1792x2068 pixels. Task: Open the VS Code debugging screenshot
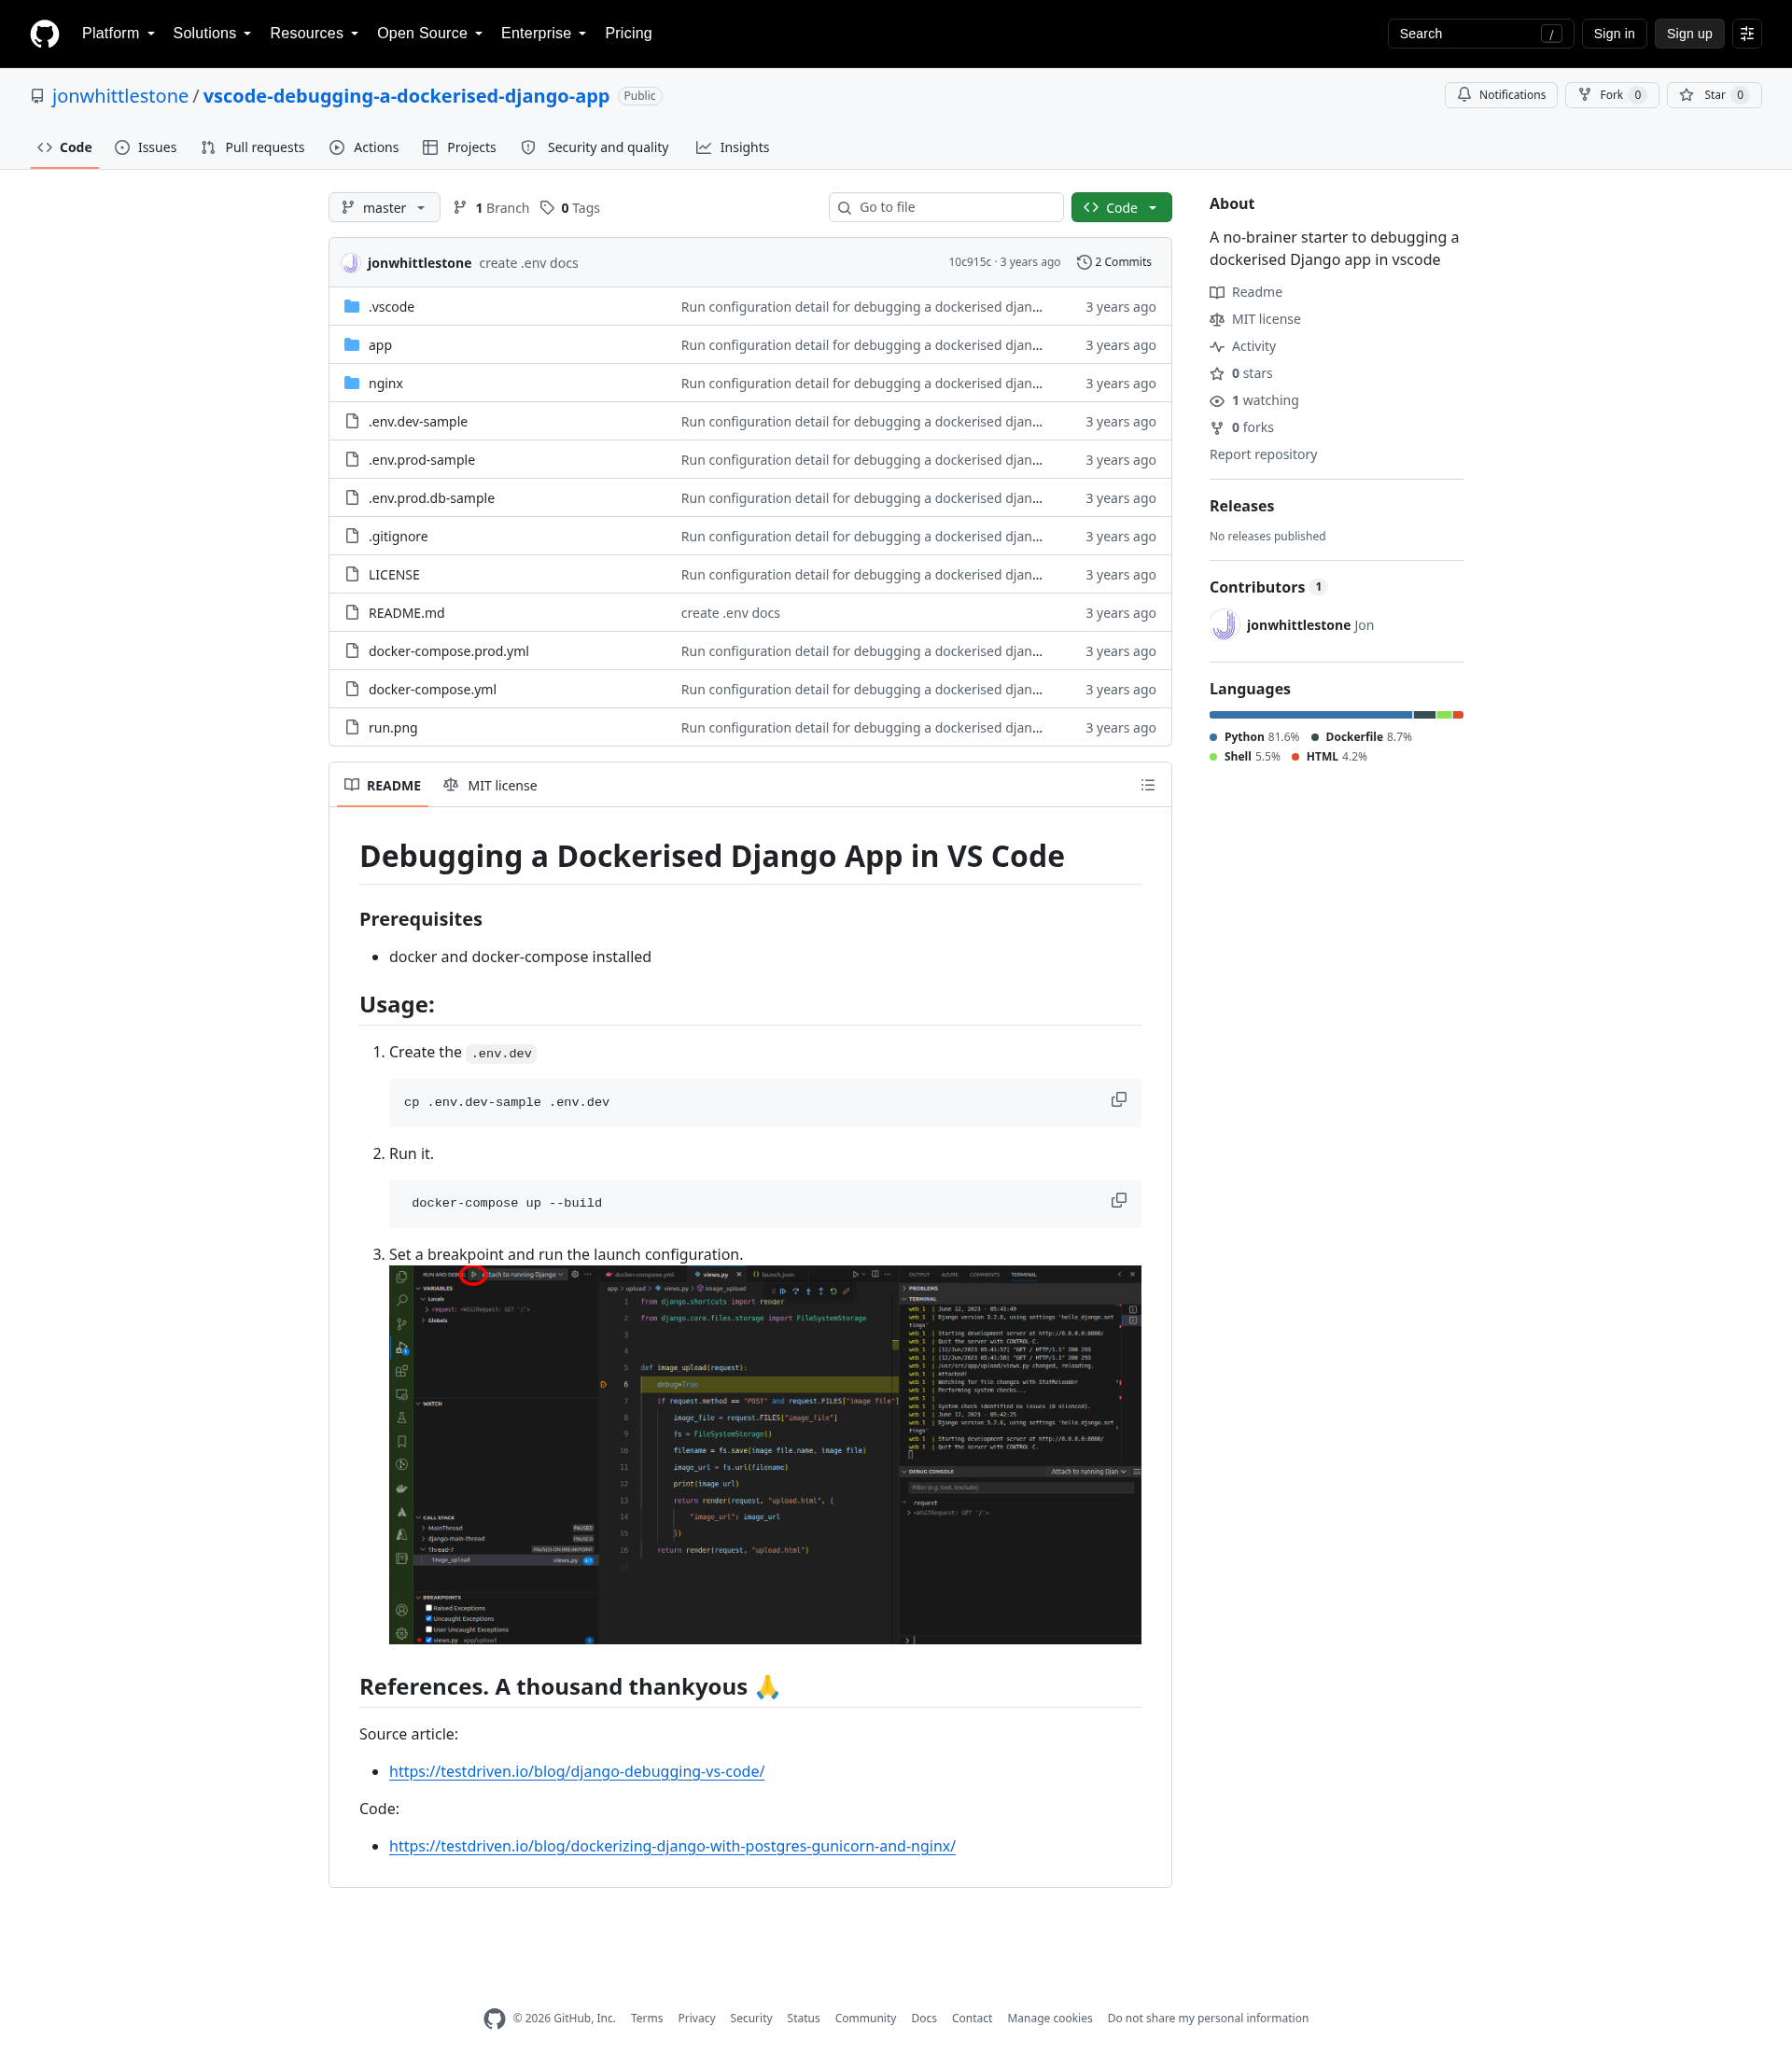pyautogui.click(x=765, y=1454)
